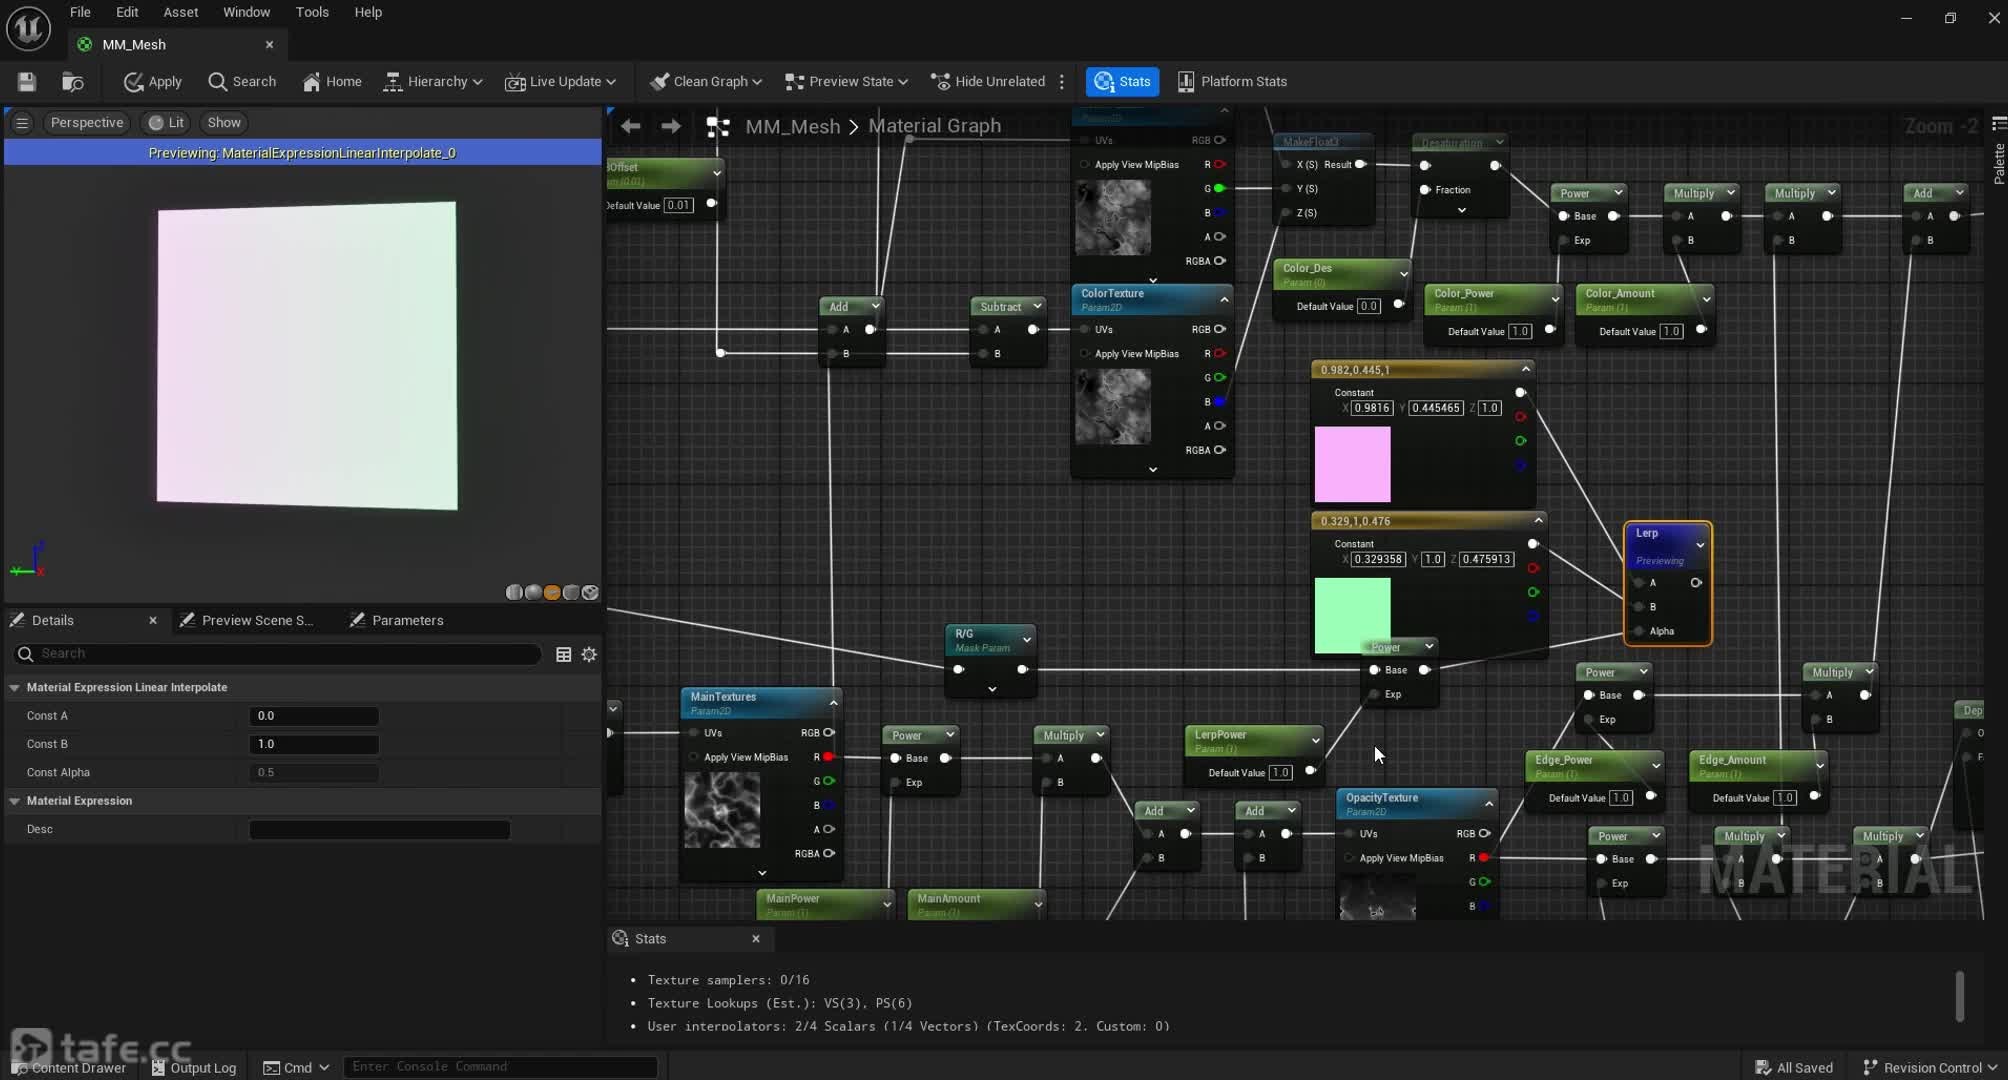
Task: Open the Details property matrix grid icon
Action: (x=564, y=654)
